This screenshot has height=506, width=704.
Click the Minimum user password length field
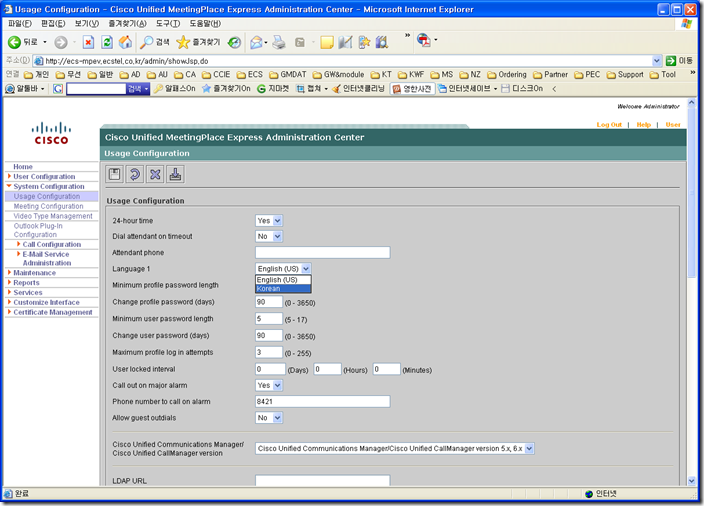coord(268,318)
